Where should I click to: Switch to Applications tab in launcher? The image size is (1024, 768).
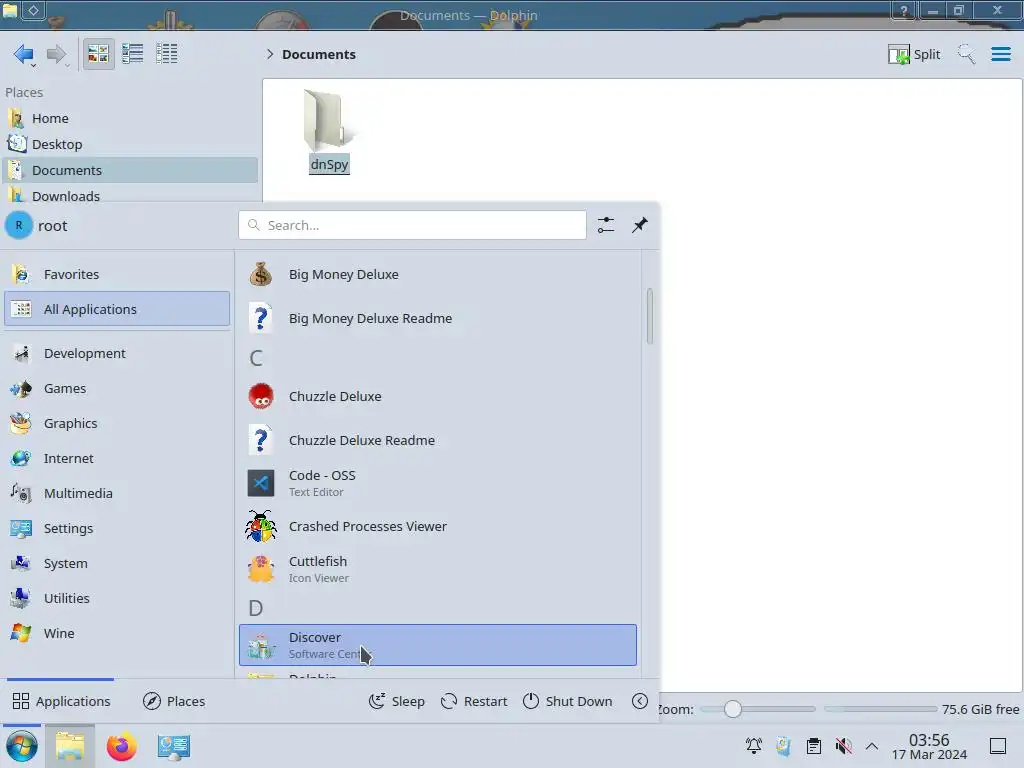pyautogui.click(x=61, y=701)
